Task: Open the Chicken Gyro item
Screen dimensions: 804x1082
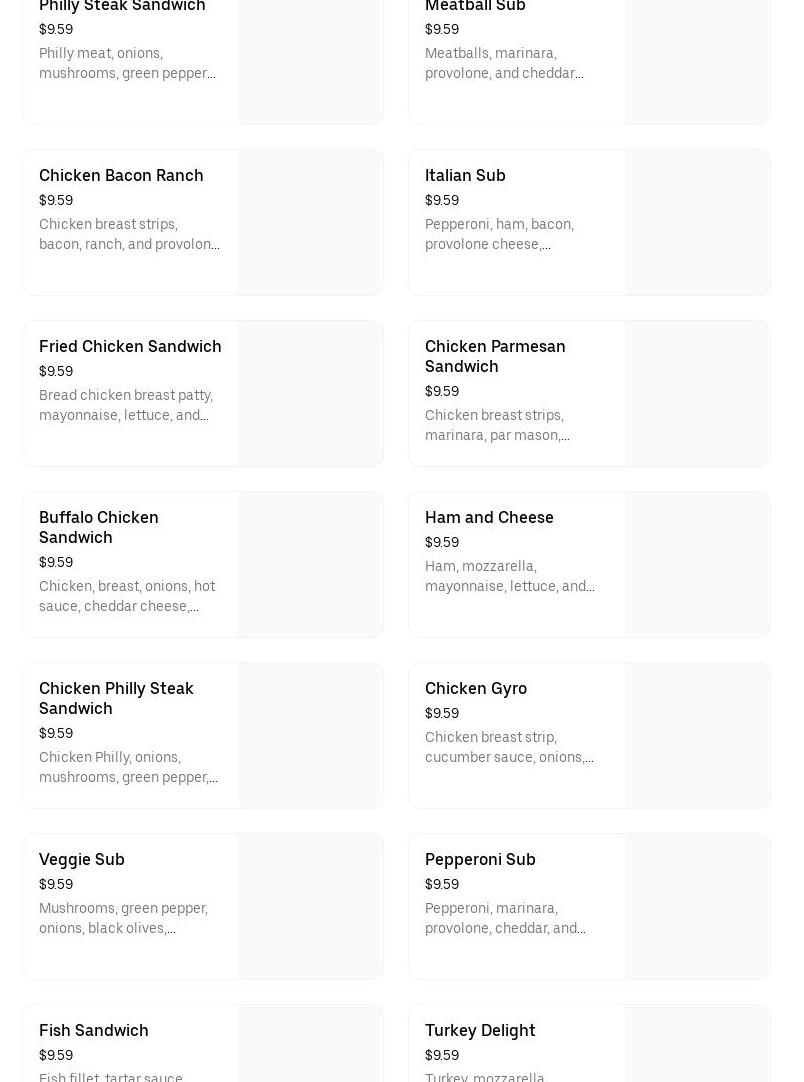Action: 589,736
